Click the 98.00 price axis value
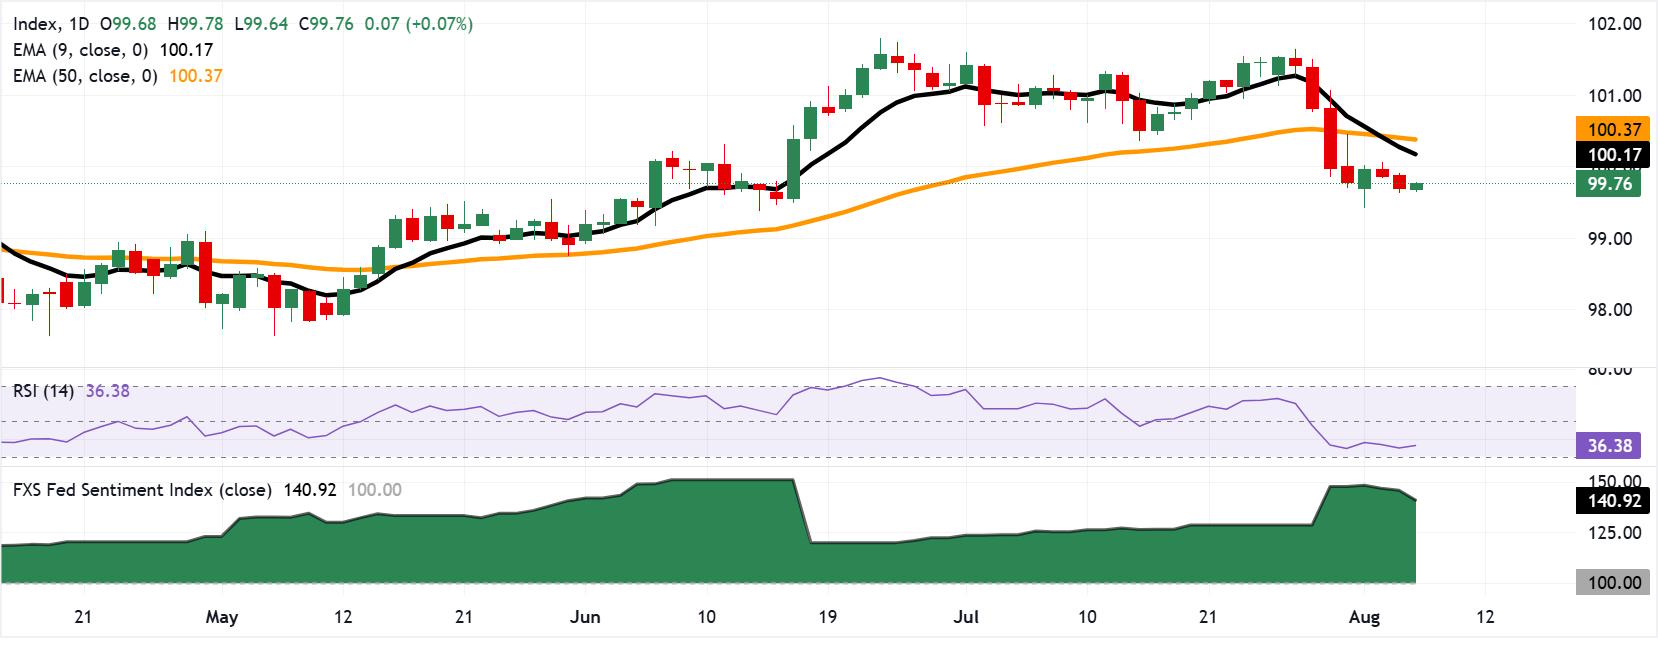1658x647 pixels. (x=1611, y=310)
